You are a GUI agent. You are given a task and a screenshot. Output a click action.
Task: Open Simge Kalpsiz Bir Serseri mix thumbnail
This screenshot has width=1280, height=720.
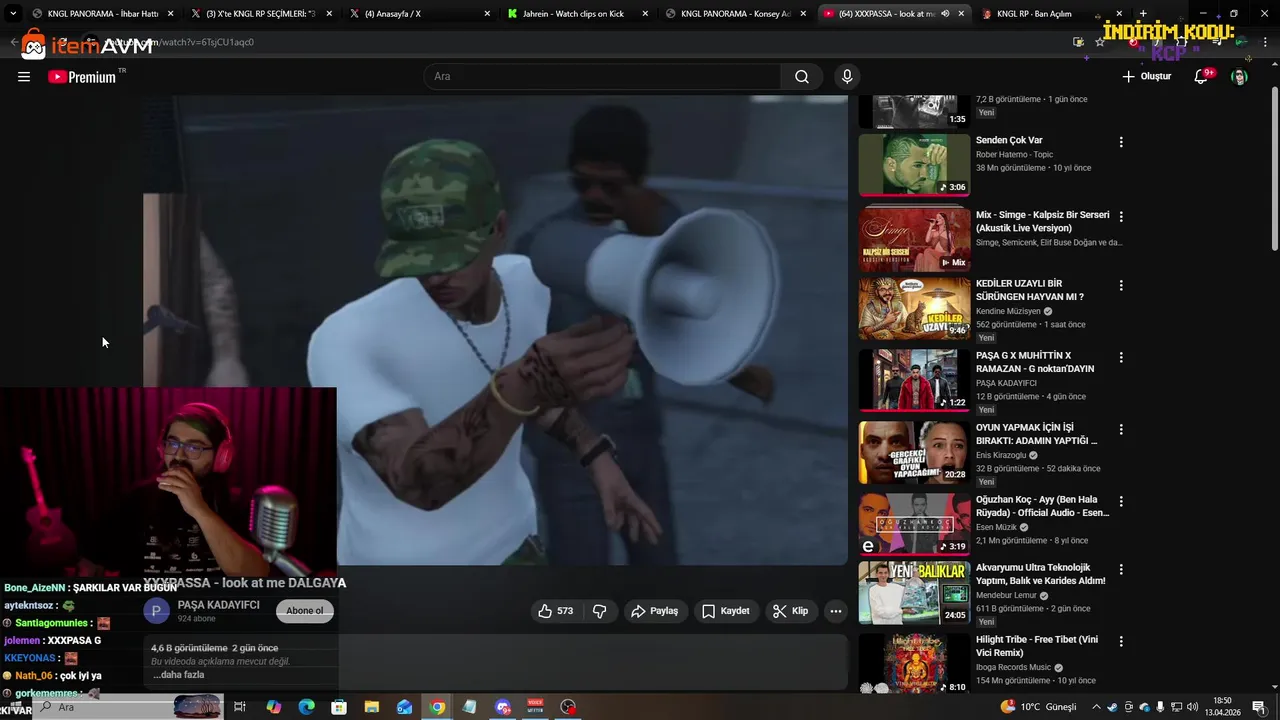click(x=914, y=239)
